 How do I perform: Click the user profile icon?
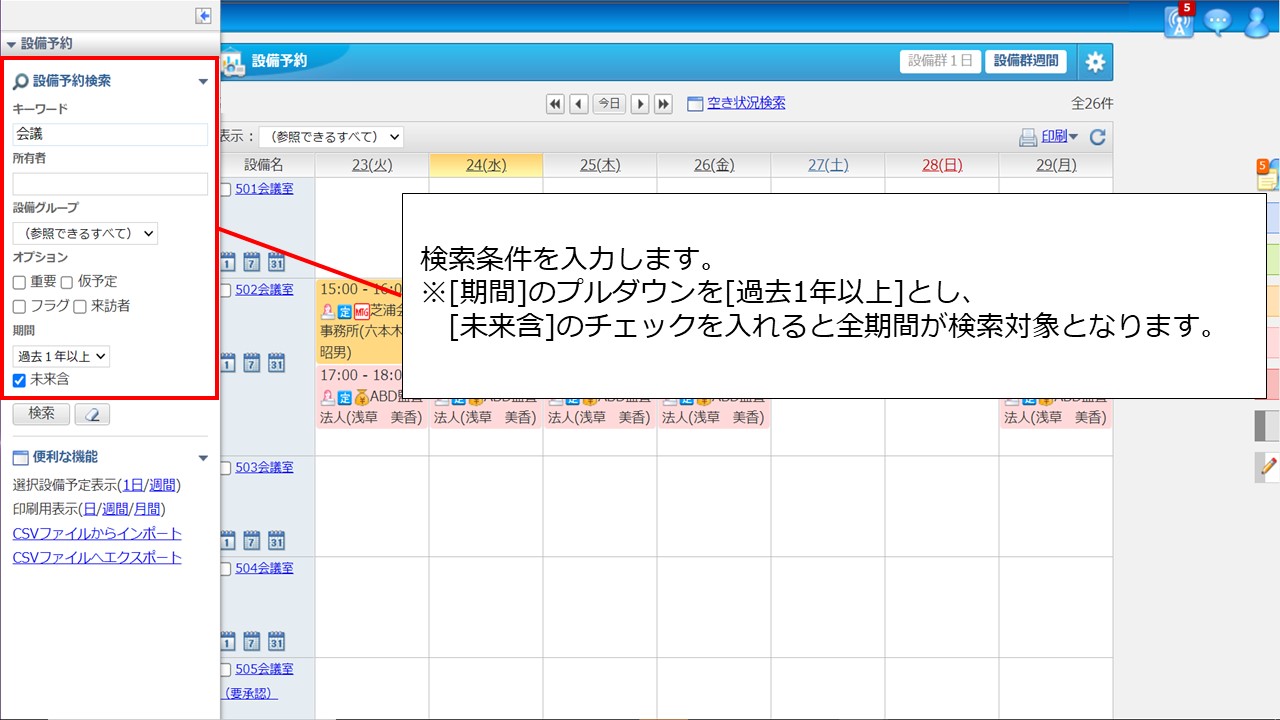click(1256, 22)
